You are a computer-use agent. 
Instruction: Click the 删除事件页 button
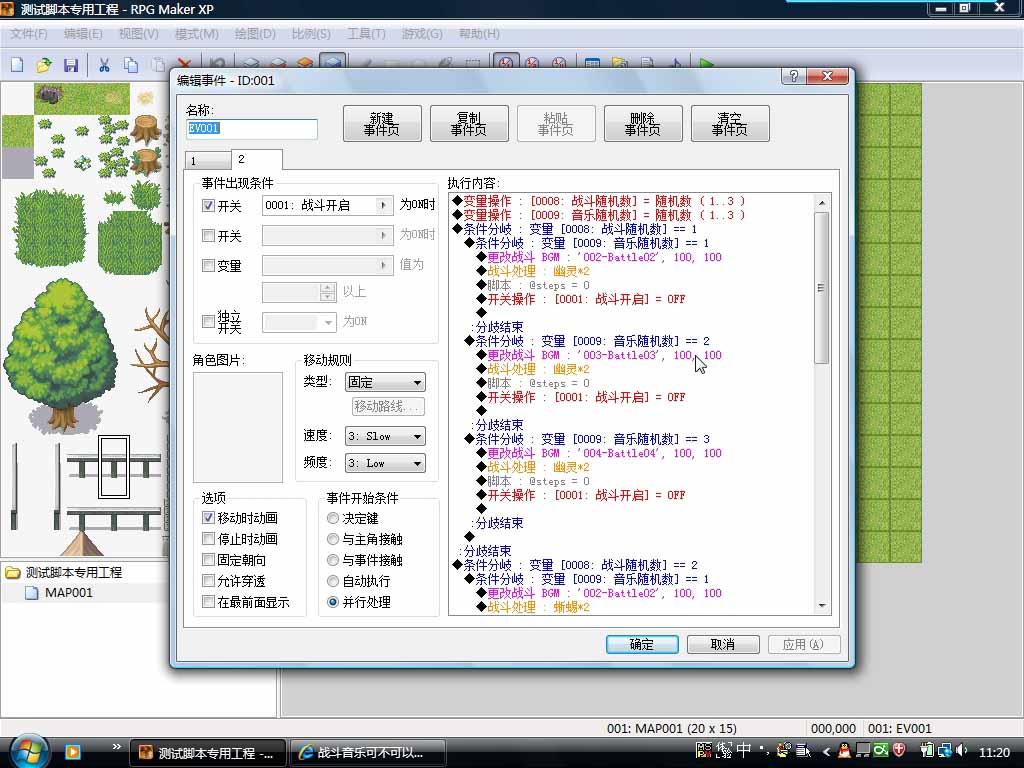tap(643, 123)
